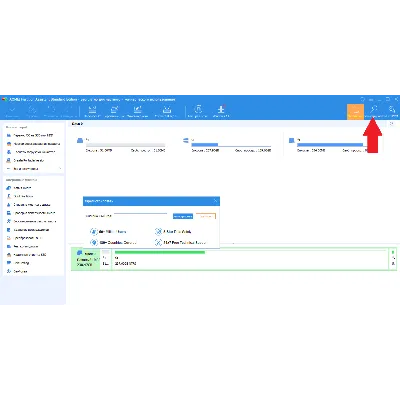Focus the license code input field in dialog
The image size is (400, 400).
click(140, 216)
